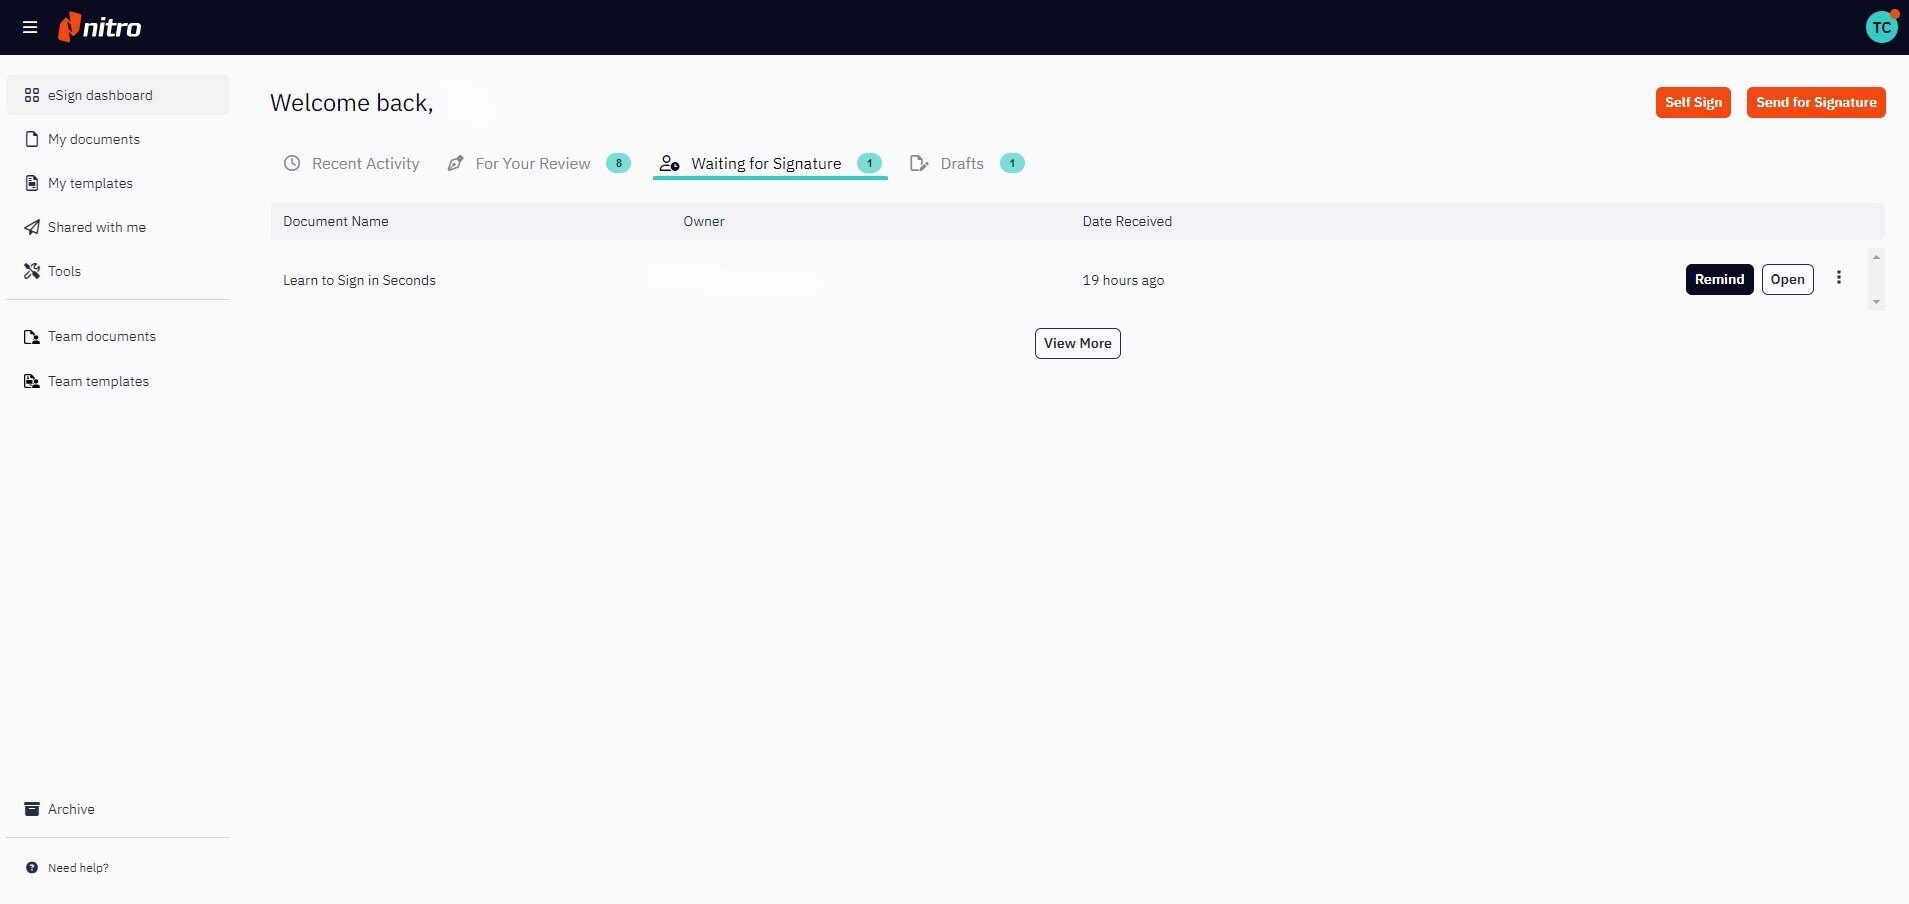Image resolution: width=1909 pixels, height=904 pixels.
Task: Switch to For Your Review tab
Action: (533, 163)
